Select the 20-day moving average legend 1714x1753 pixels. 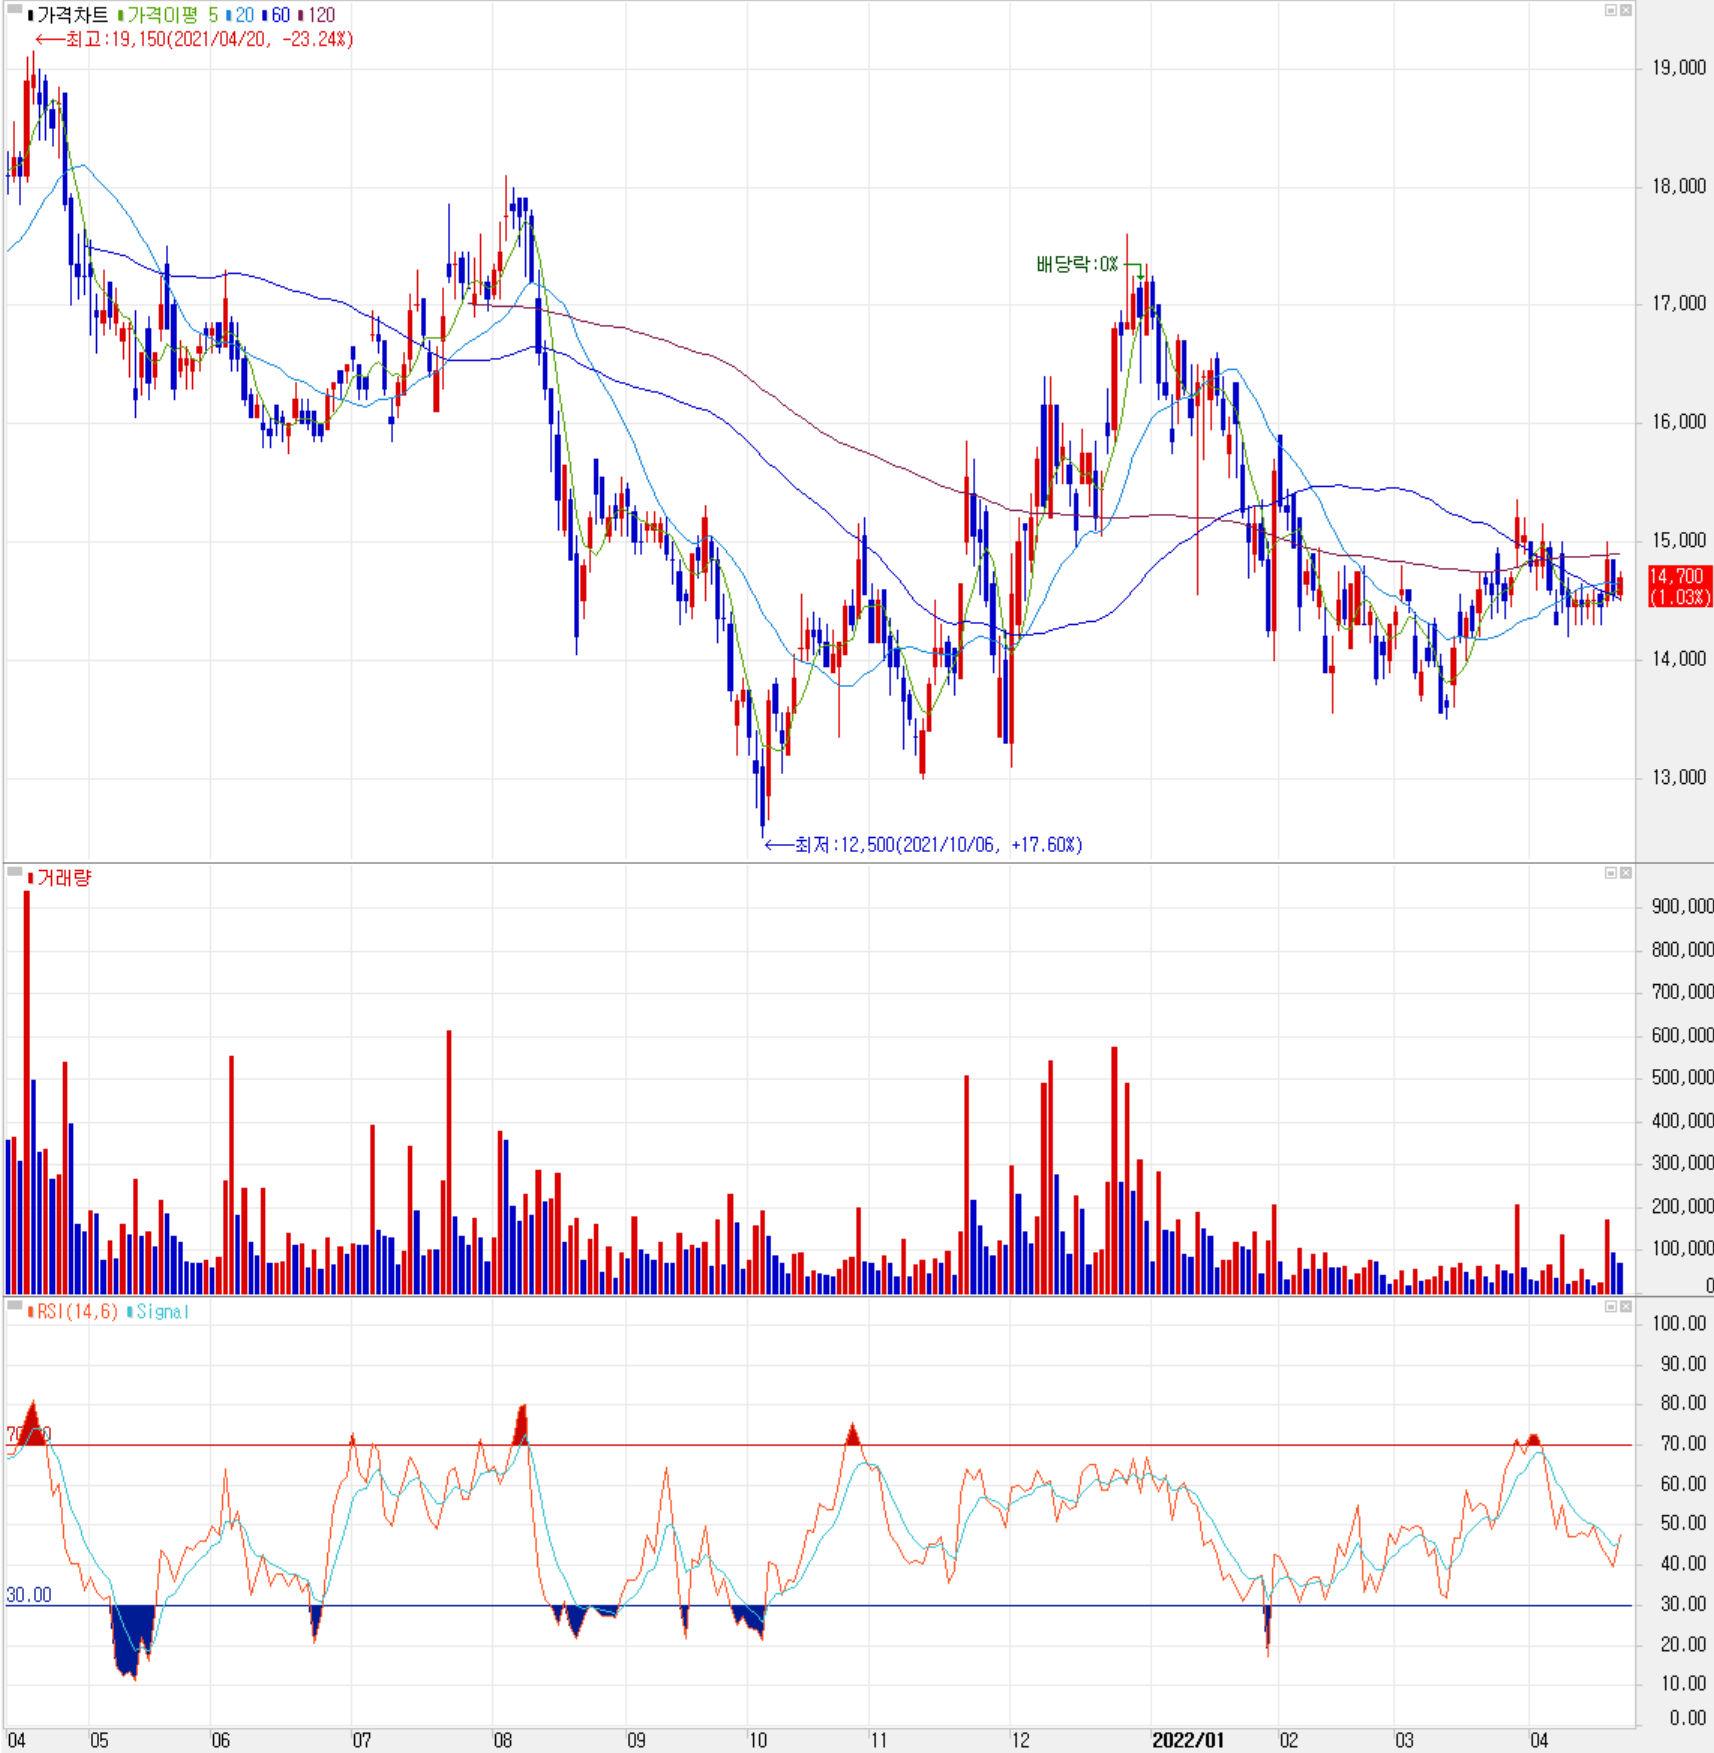click(245, 15)
